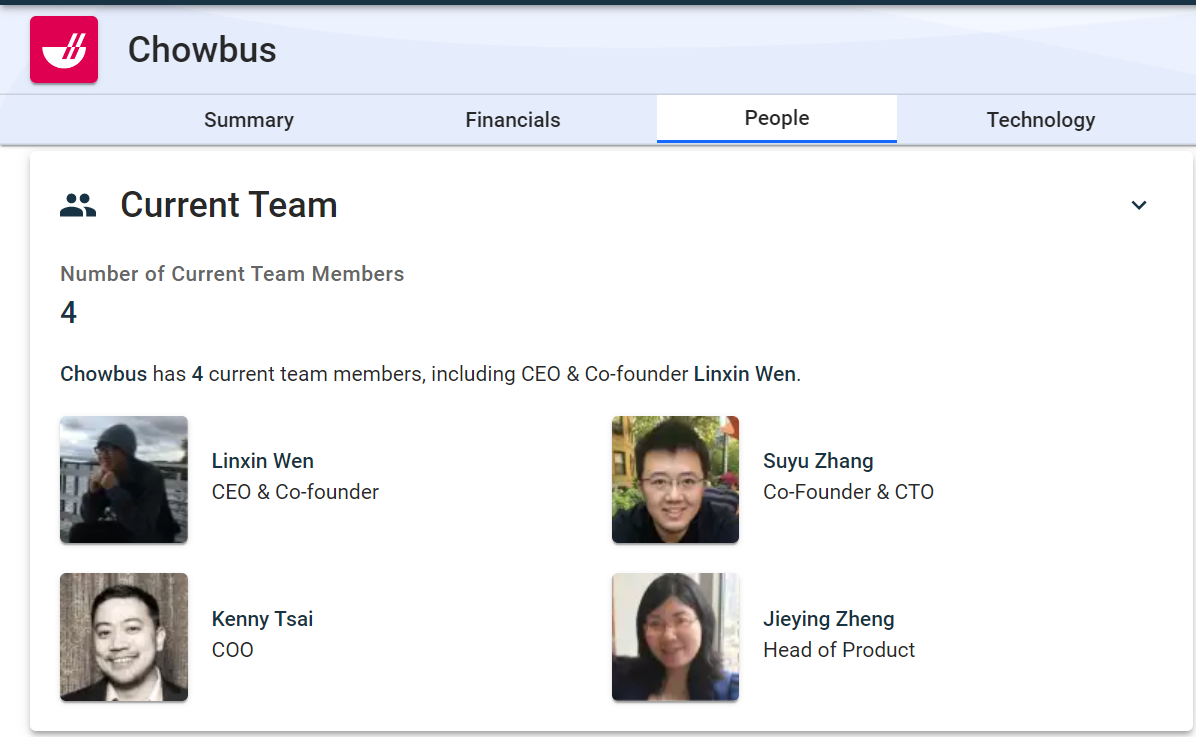The height and width of the screenshot is (737, 1196).
Task: Click the Current Team people icon
Action: 78,206
